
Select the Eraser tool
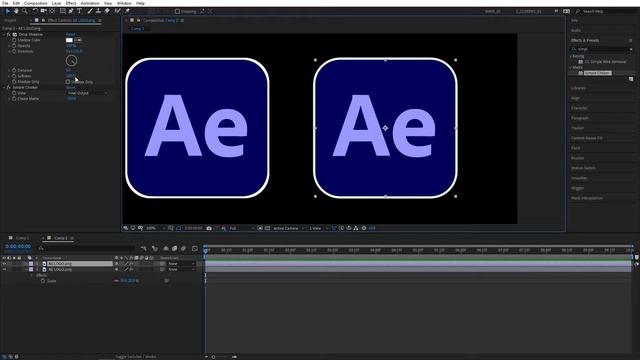107,11
